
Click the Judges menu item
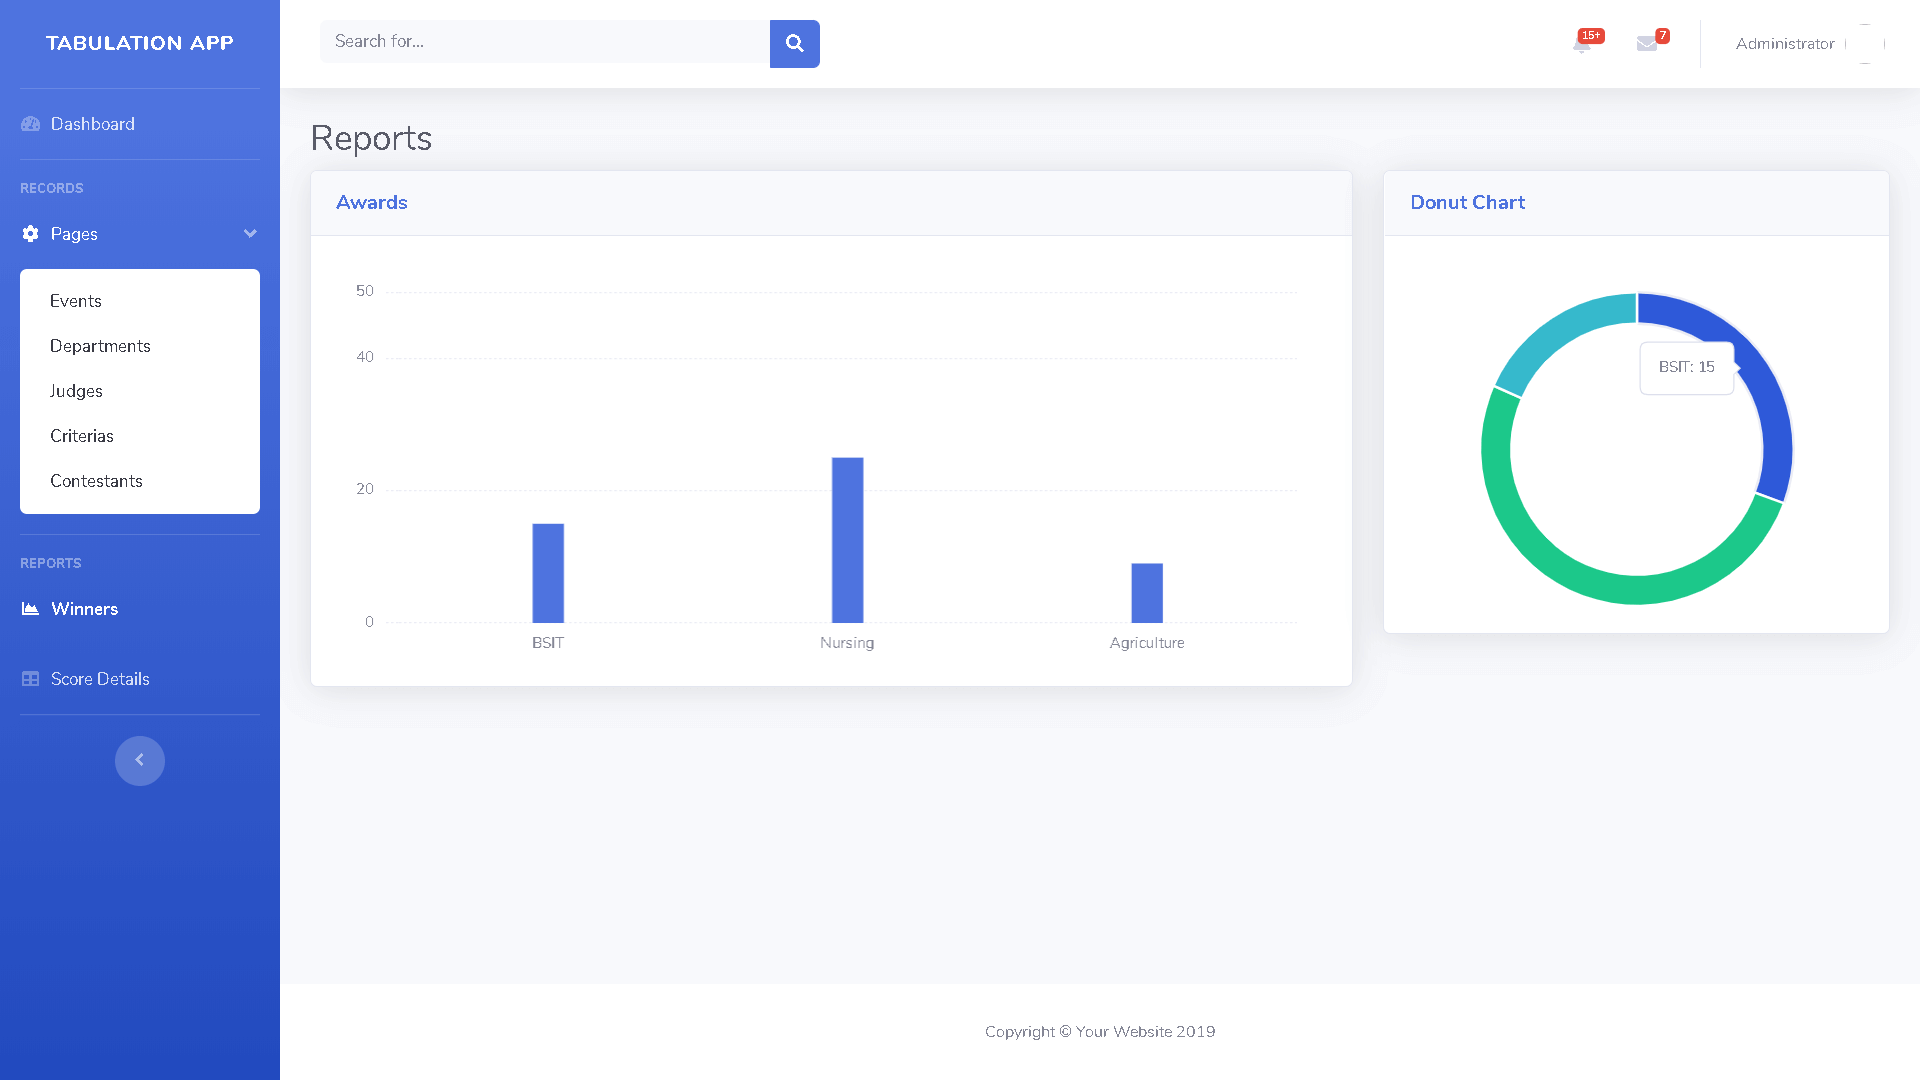tap(74, 390)
